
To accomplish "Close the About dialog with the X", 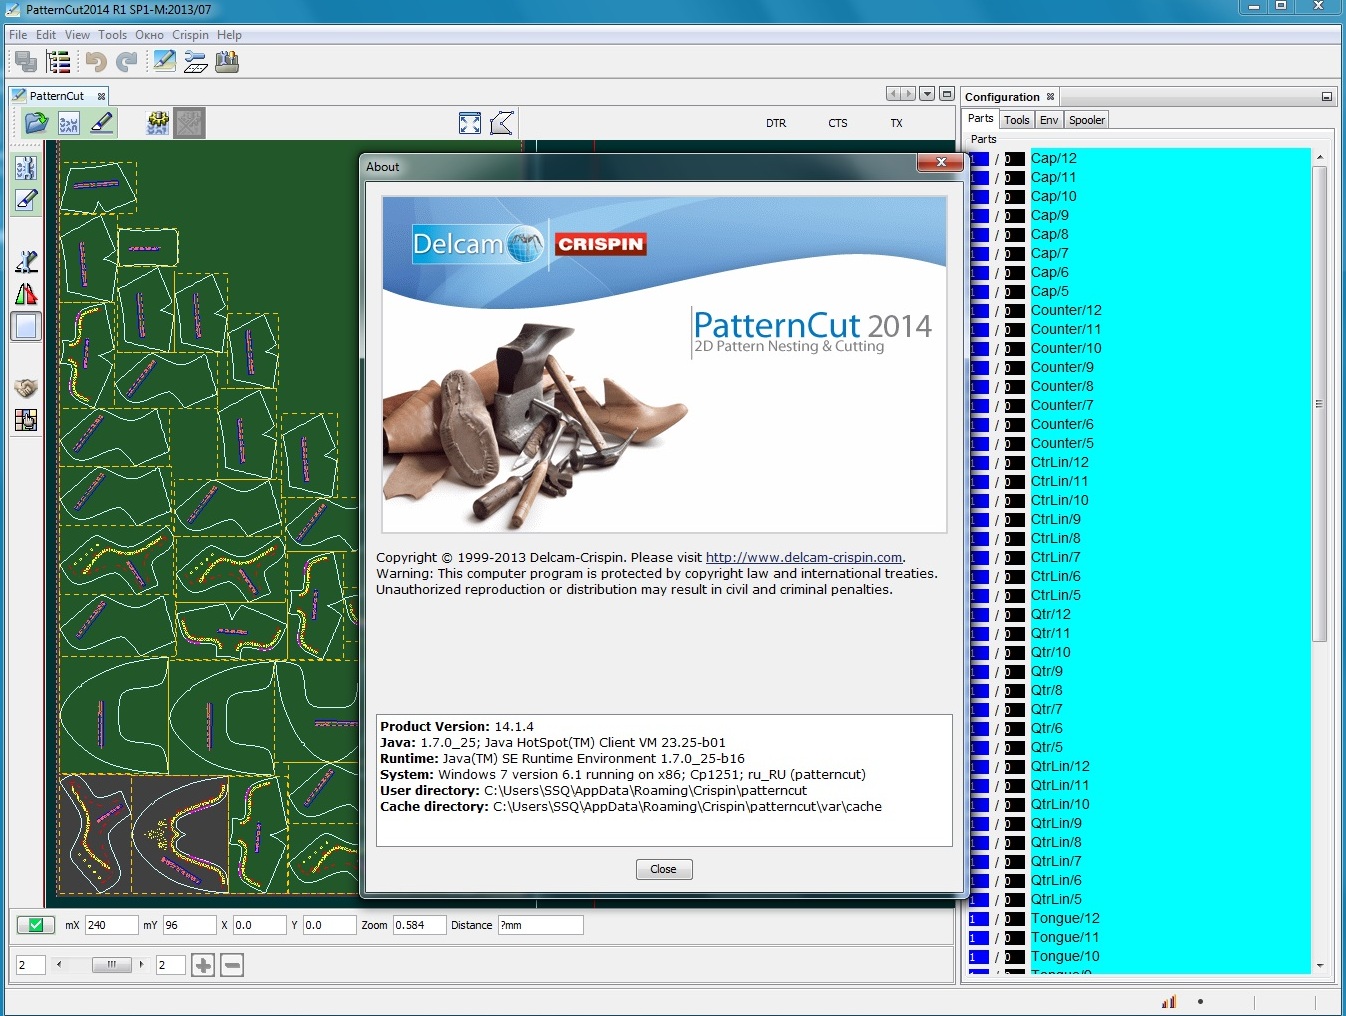I will [940, 162].
